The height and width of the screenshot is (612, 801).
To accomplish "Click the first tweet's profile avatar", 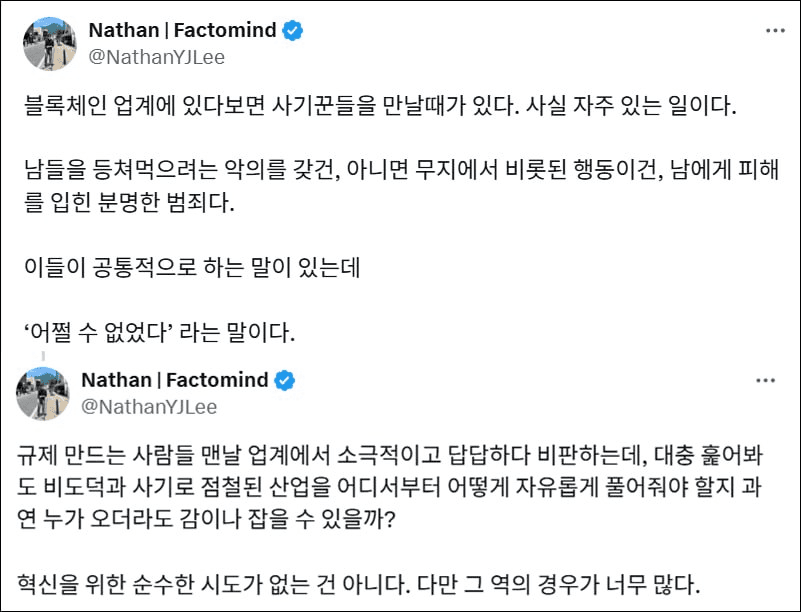I will tap(50, 43).
